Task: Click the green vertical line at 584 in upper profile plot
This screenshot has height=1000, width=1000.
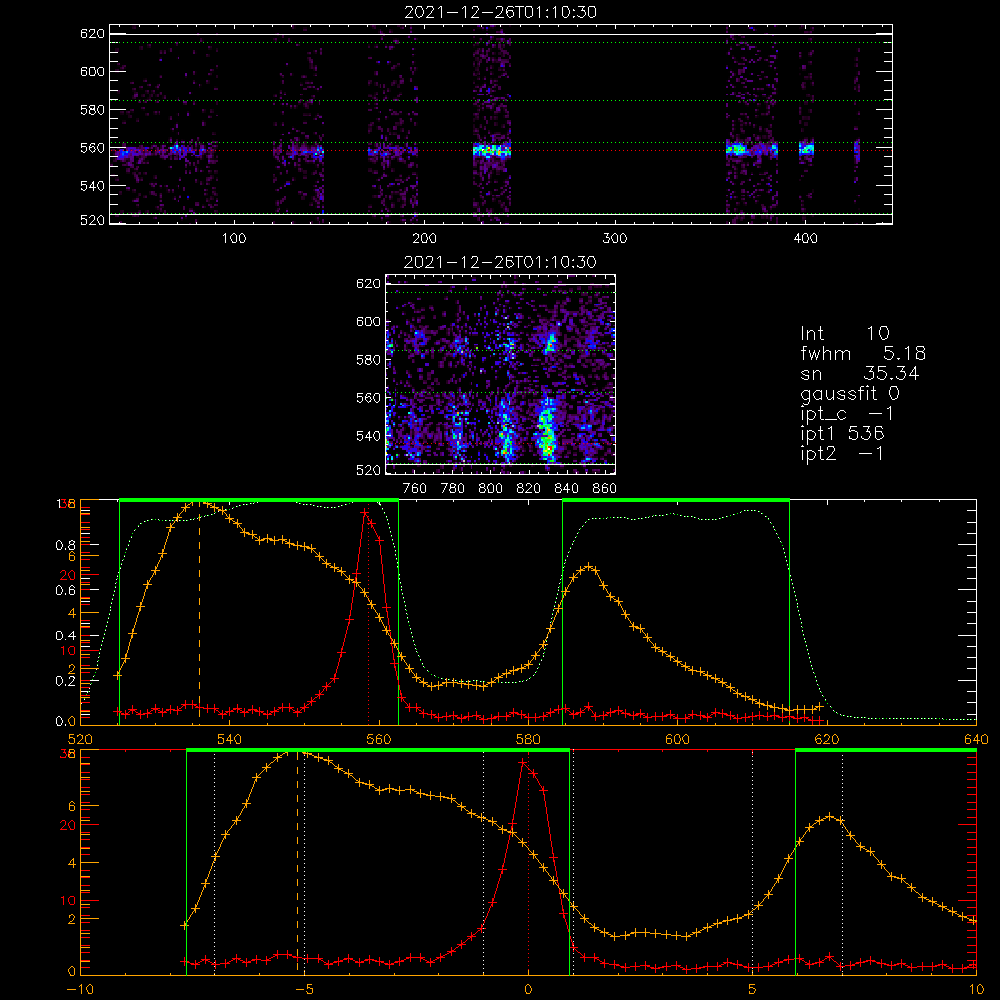Action: coord(562,612)
